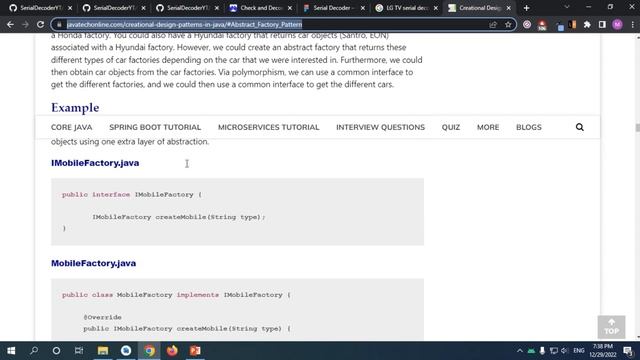
Task: Click the orange and black extension icon
Action: click(572, 24)
